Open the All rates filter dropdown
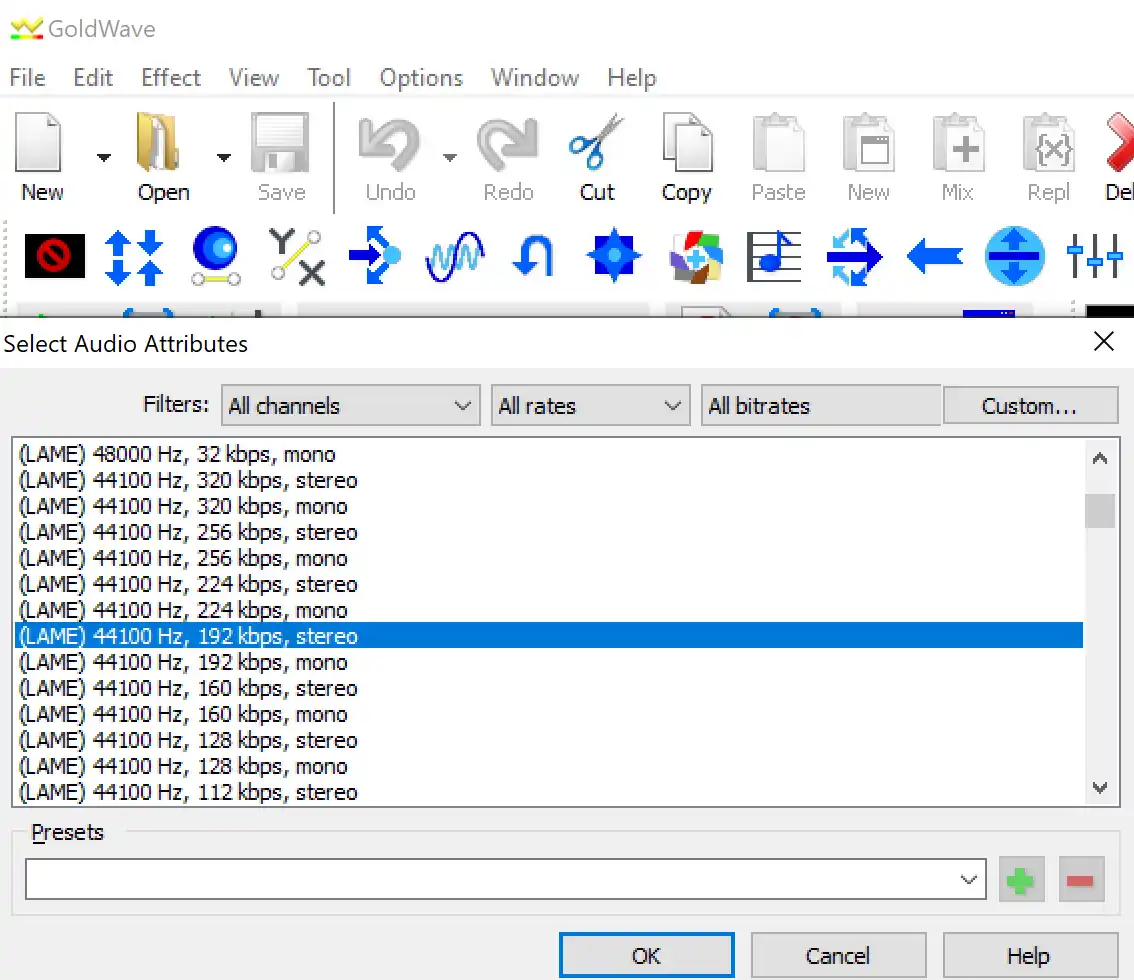 [590, 406]
